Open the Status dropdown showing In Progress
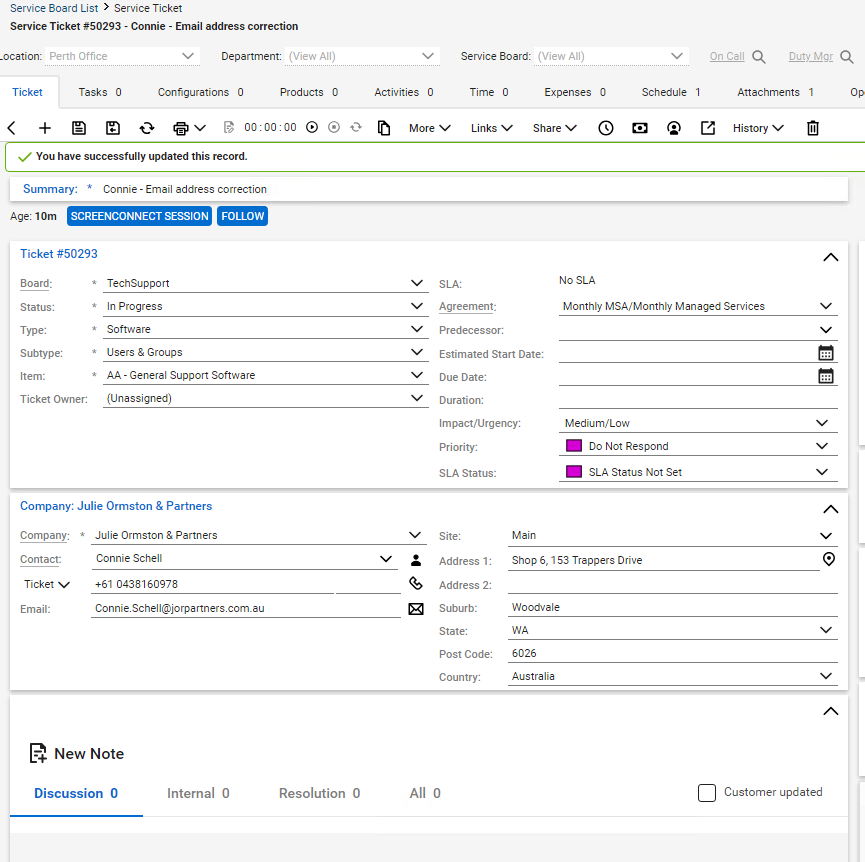Viewport: 865px width, 862px height. tap(266, 306)
